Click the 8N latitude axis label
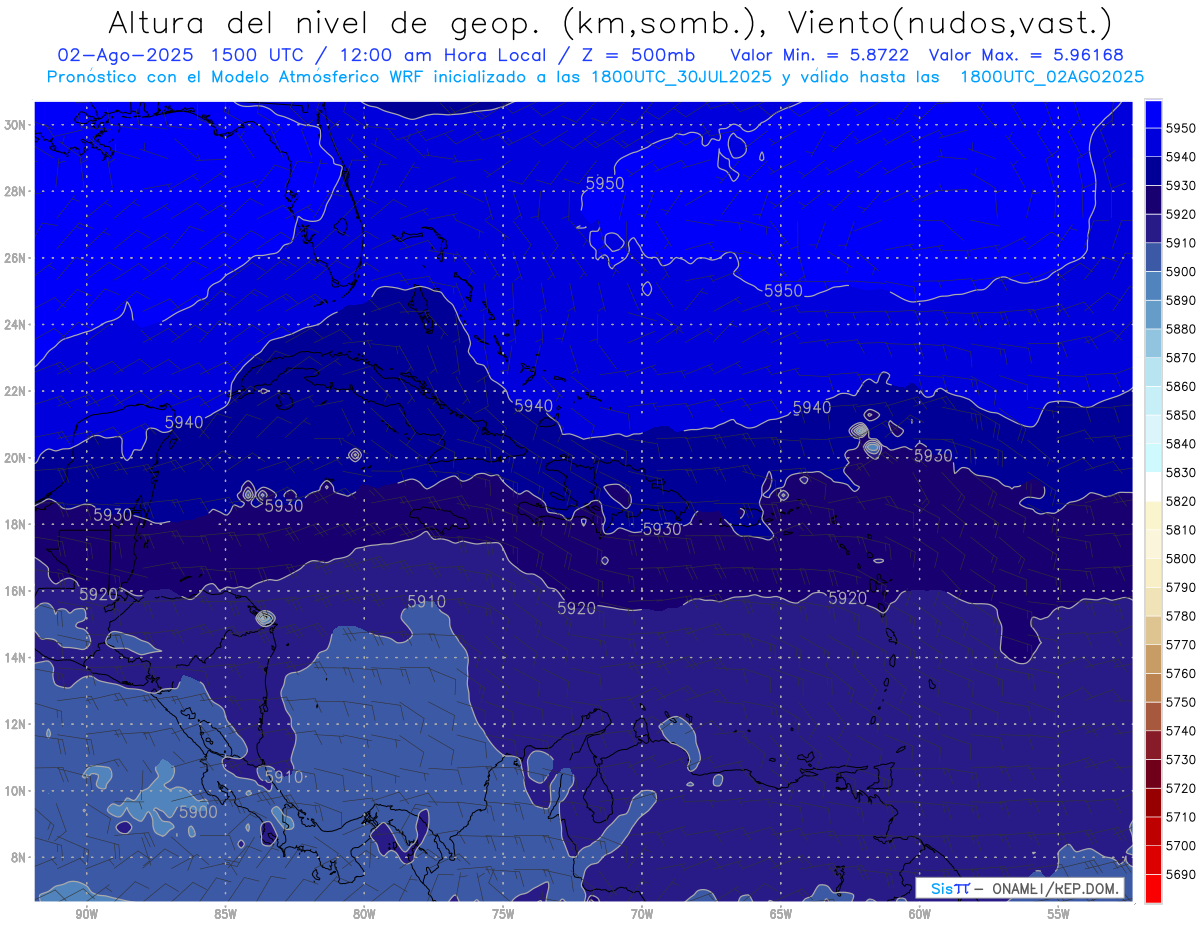This screenshot has width=1200, height=927. [19, 858]
